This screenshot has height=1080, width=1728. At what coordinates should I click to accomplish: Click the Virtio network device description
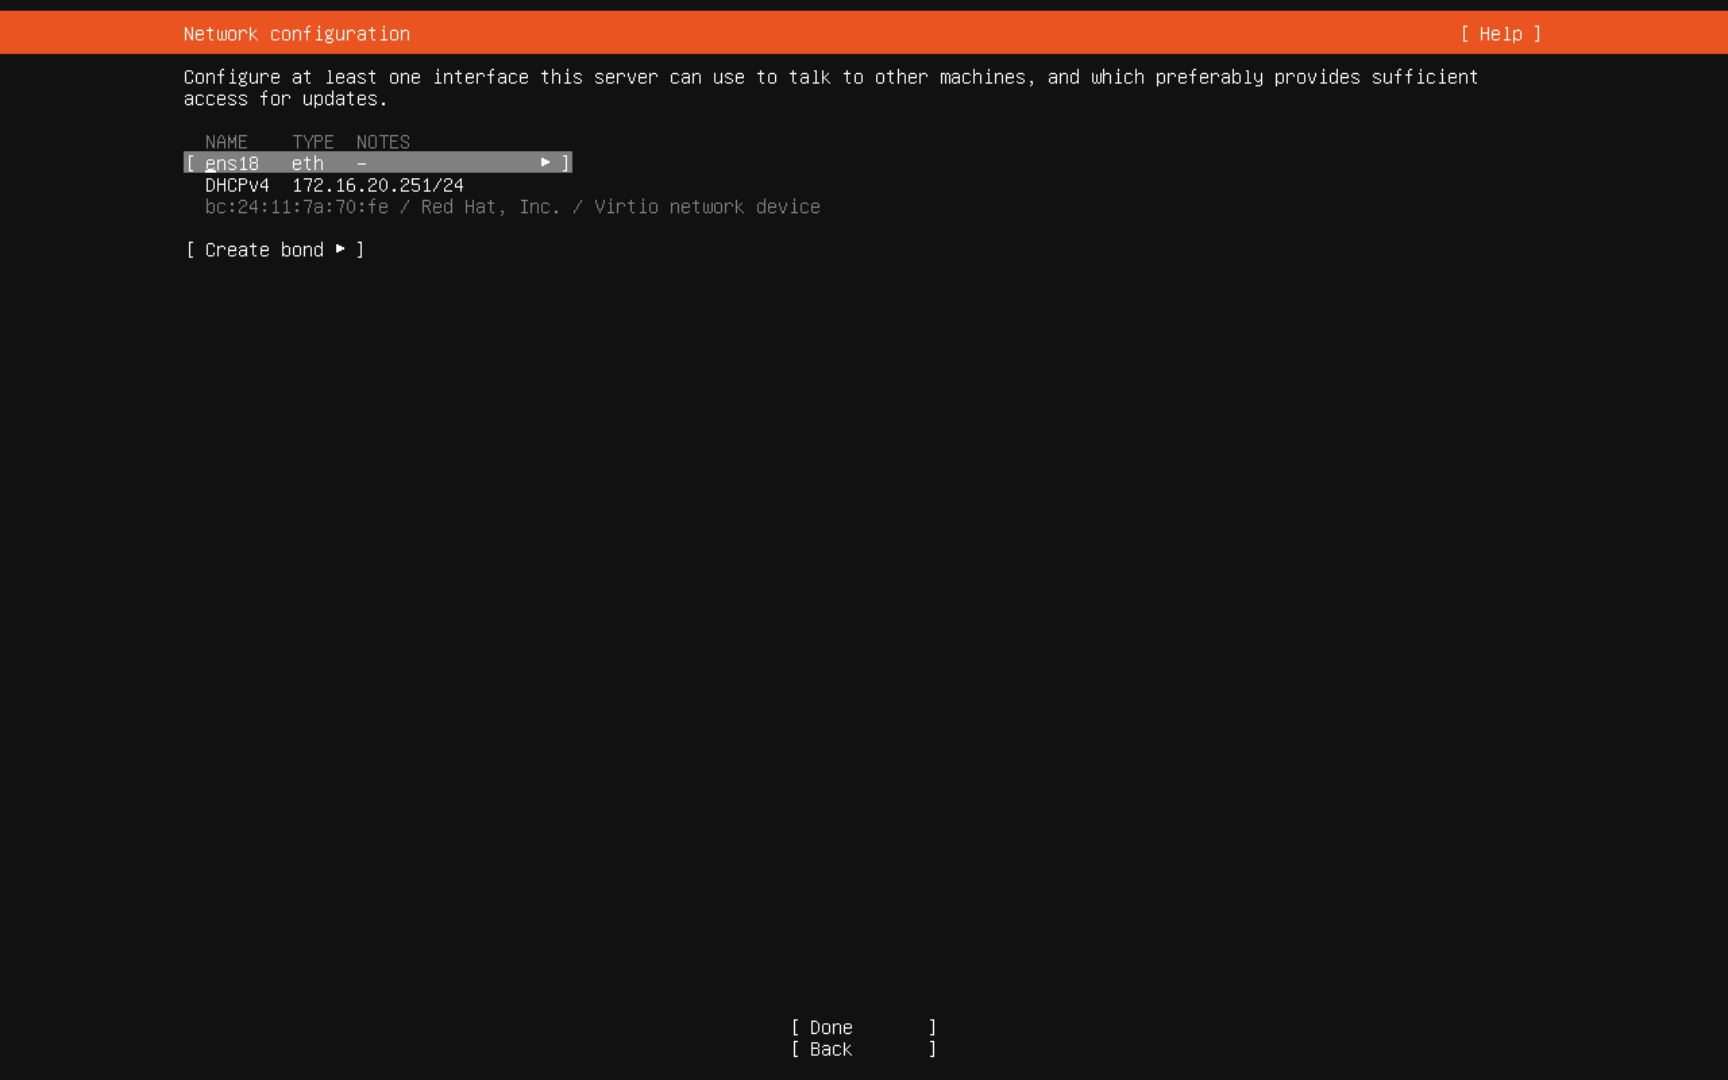pyautogui.click(x=707, y=206)
